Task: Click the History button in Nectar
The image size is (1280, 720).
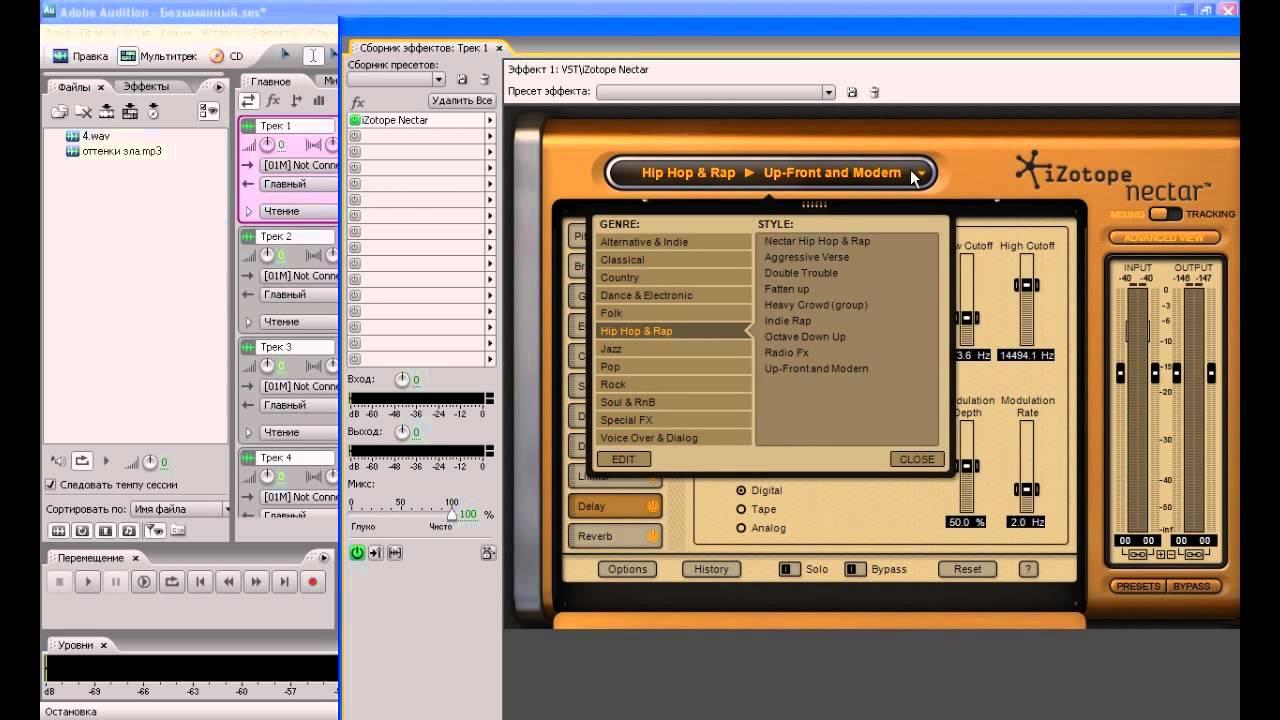Action: tap(711, 569)
